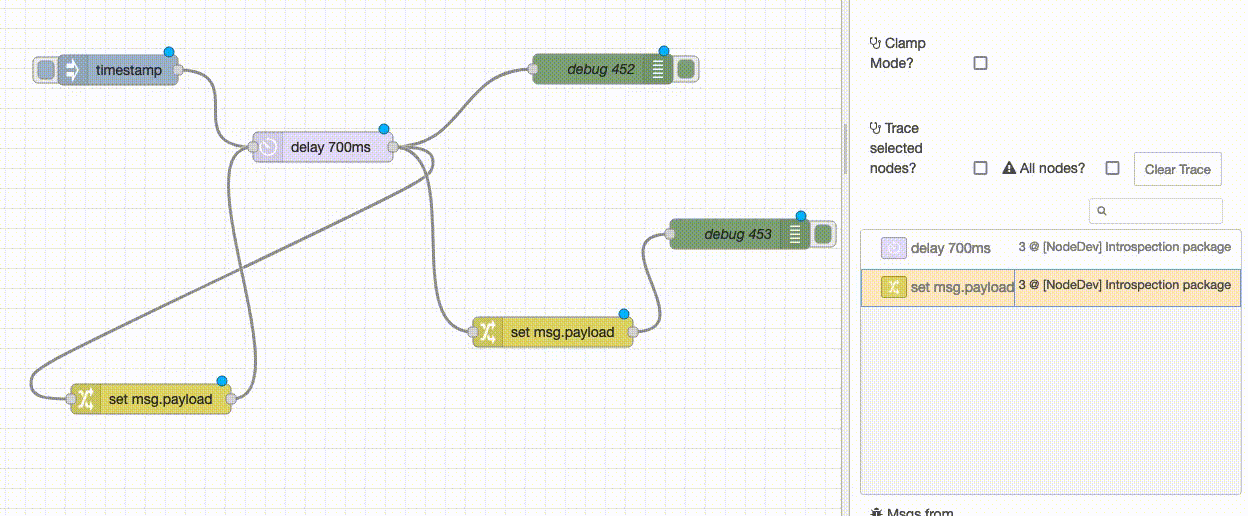The height and width of the screenshot is (516, 1248).
Task: Toggle the debug 452 output button
Action: (685, 69)
